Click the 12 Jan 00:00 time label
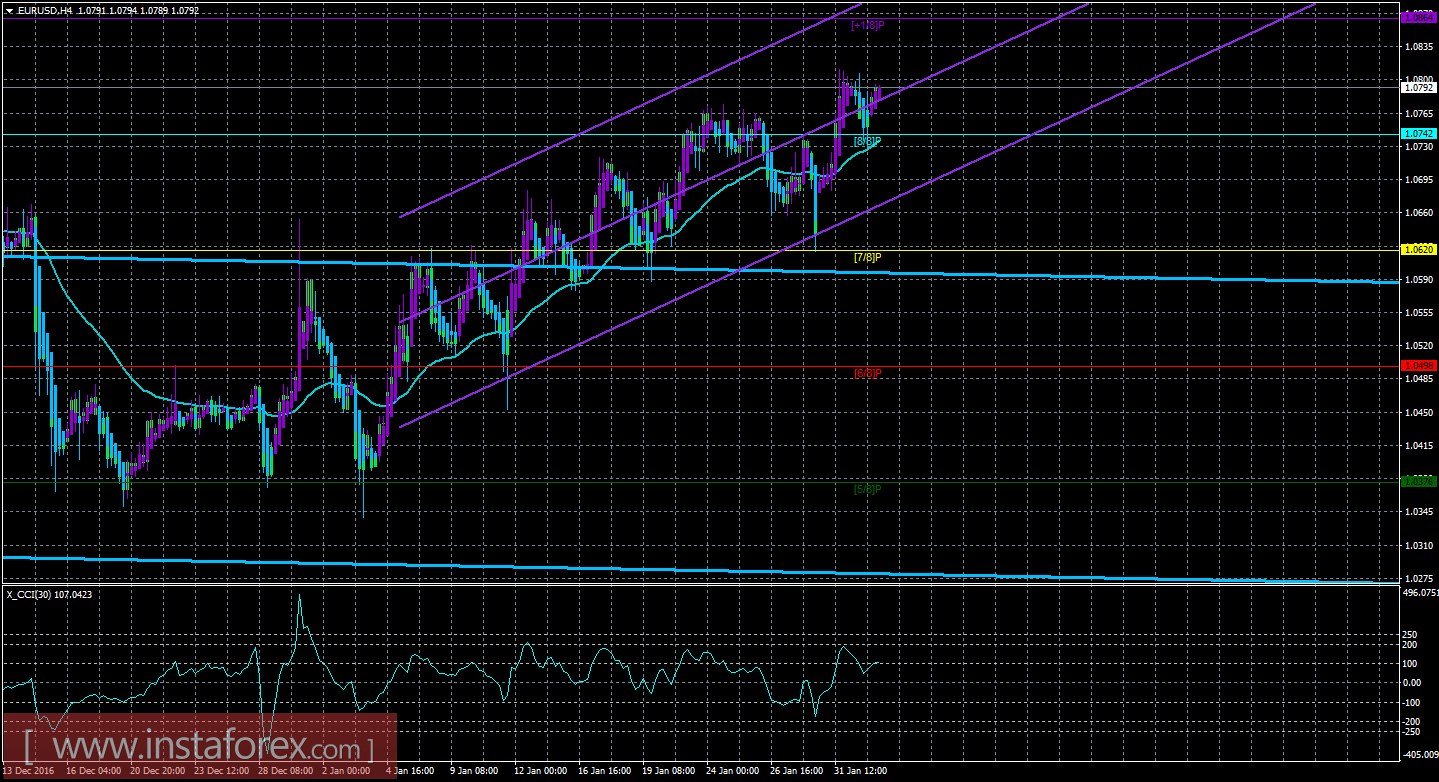The height and width of the screenshot is (782, 1439). tap(540, 771)
